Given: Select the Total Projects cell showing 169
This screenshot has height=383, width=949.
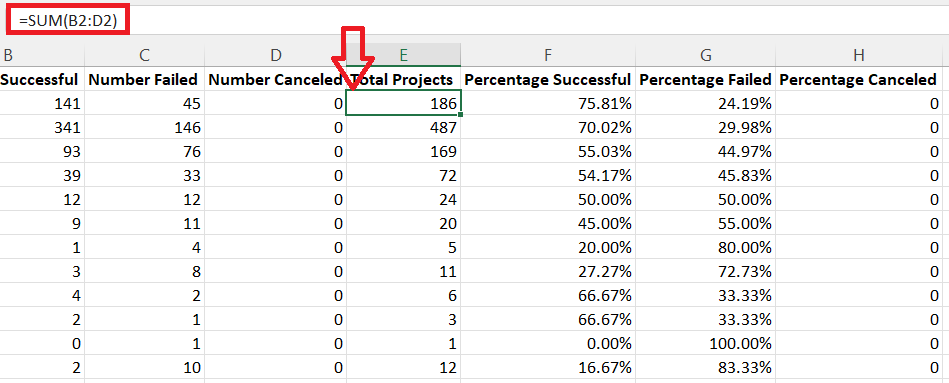Looking at the screenshot, I should pyautogui.click(x=404, y=151).
